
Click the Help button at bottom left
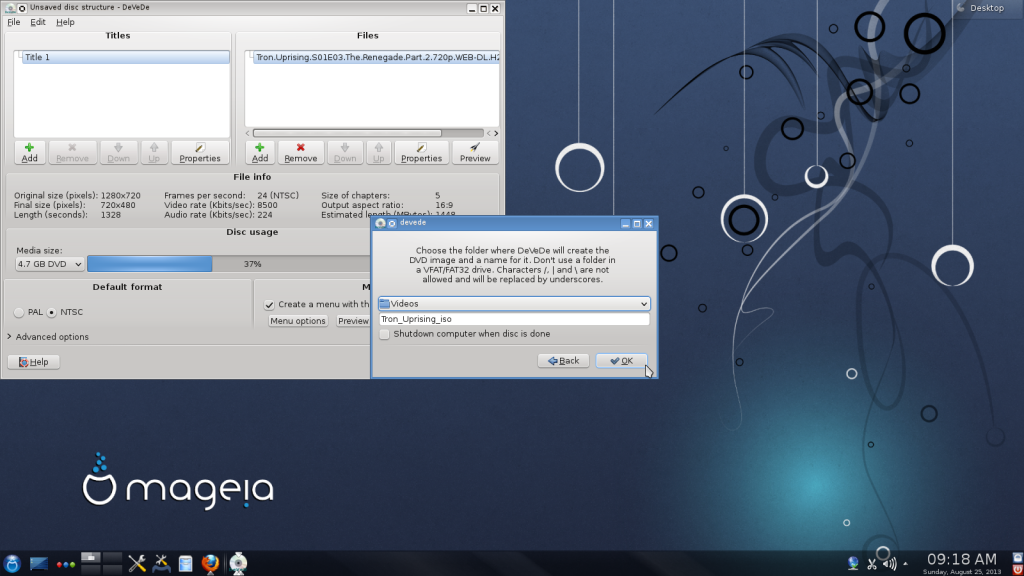click(x=33, y=362)
